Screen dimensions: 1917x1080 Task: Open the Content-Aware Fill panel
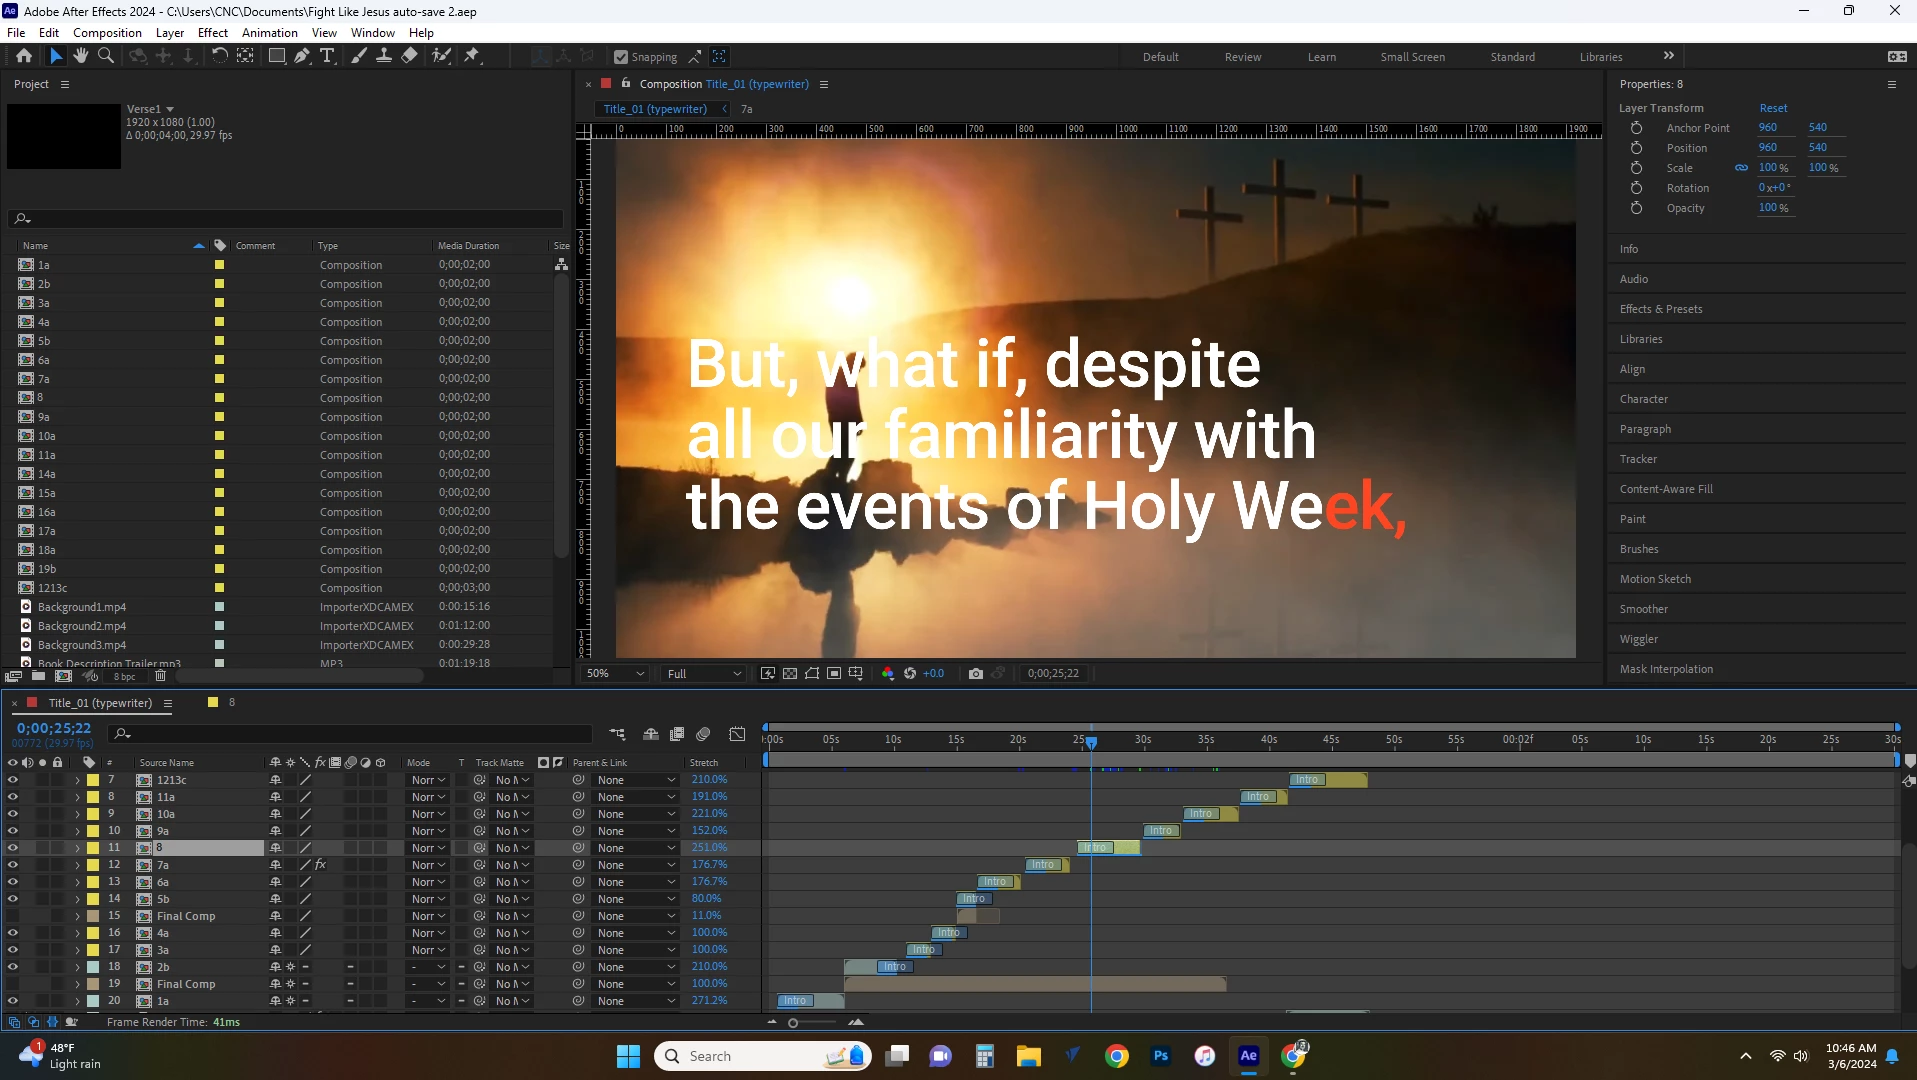click(1666, 489)
